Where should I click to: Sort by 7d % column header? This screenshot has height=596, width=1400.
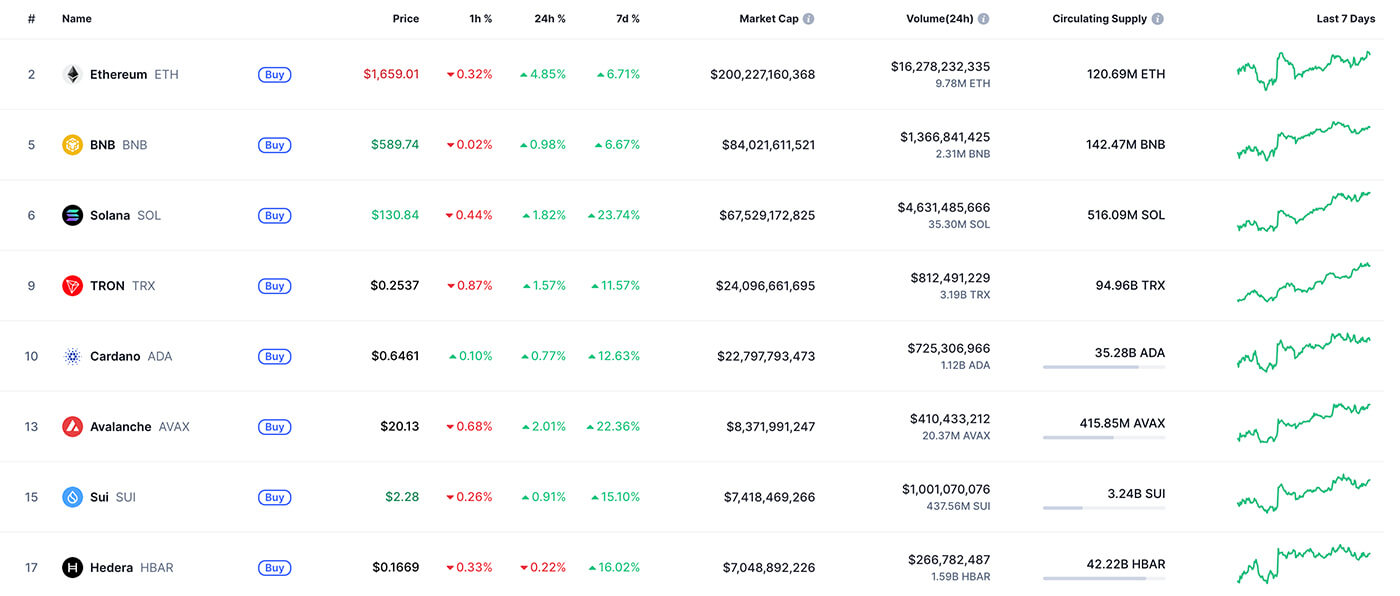[628, 19]
